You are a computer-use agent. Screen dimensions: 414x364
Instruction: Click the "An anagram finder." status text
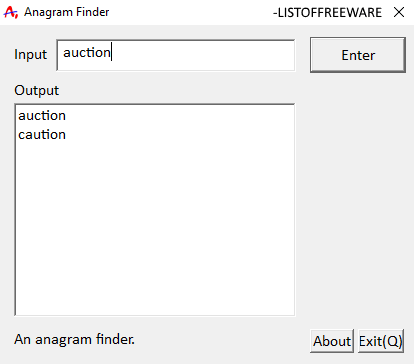point(74,339)
